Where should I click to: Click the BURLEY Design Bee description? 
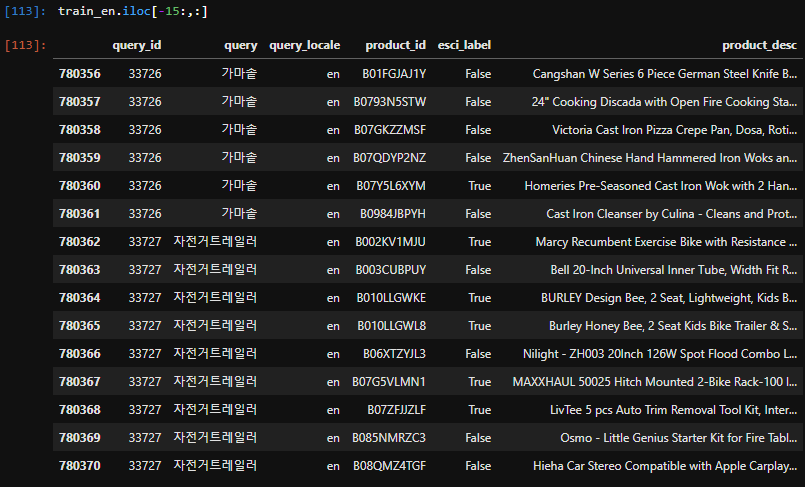pyautogui.click(x=669, y=298)
